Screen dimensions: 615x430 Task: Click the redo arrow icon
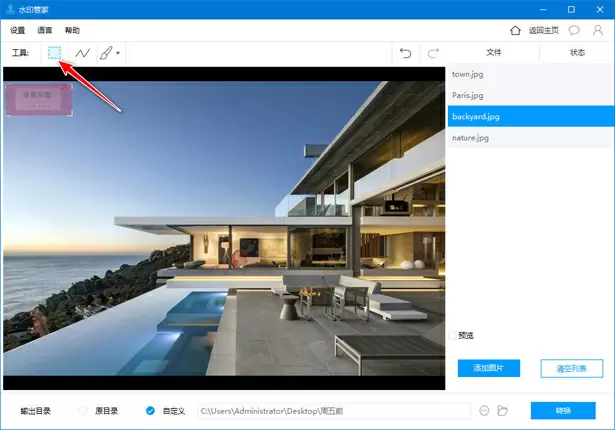point(433,53)
